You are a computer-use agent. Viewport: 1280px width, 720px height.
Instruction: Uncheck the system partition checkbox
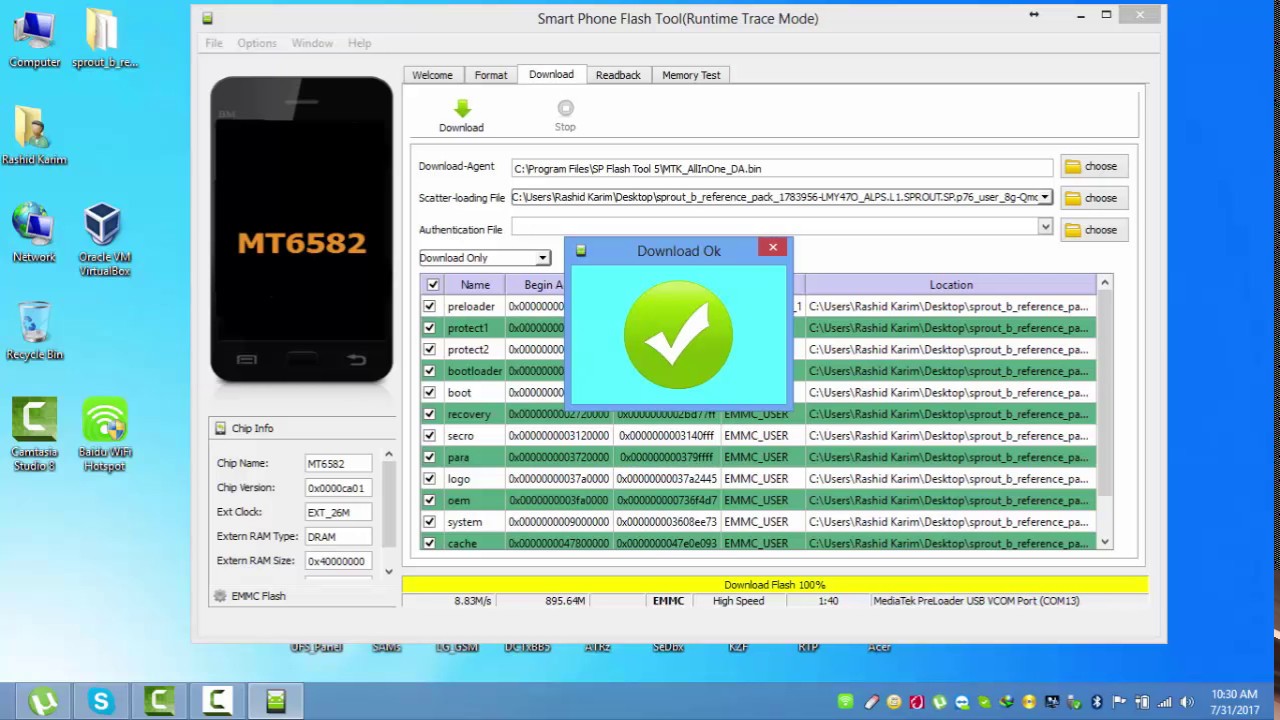(x=430, y=522)
